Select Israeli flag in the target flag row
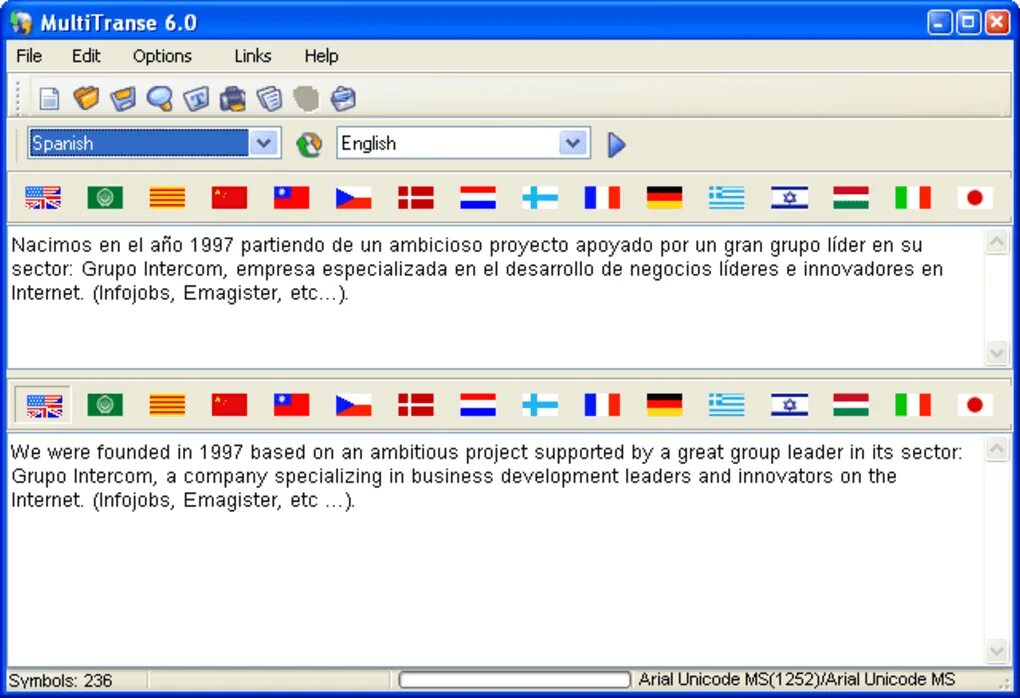Screen dimensions: 1020x698 pyautogui.click(x=789, y=405)
